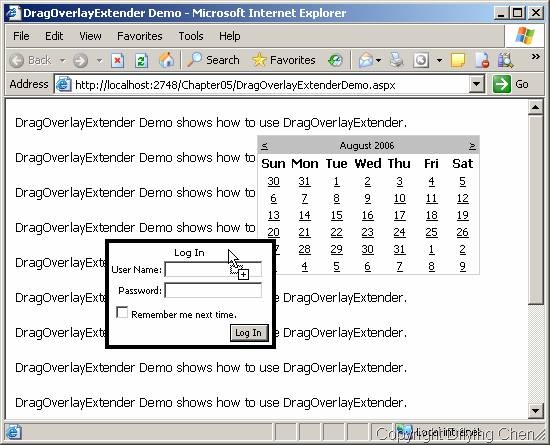Click the Forward arrow button
The height and width of the screenshot is (445, 550).
80,61
